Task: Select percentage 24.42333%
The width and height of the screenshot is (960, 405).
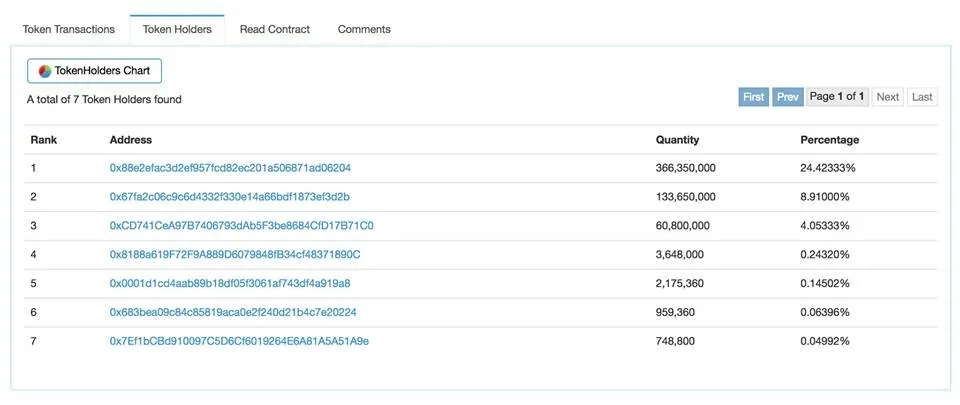Action: 828,168
